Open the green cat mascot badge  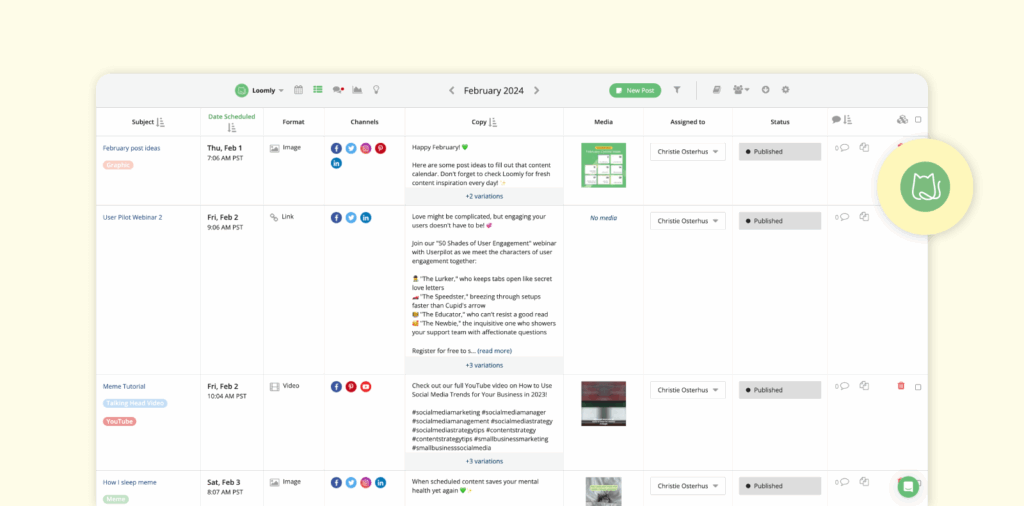pos(925,187)
